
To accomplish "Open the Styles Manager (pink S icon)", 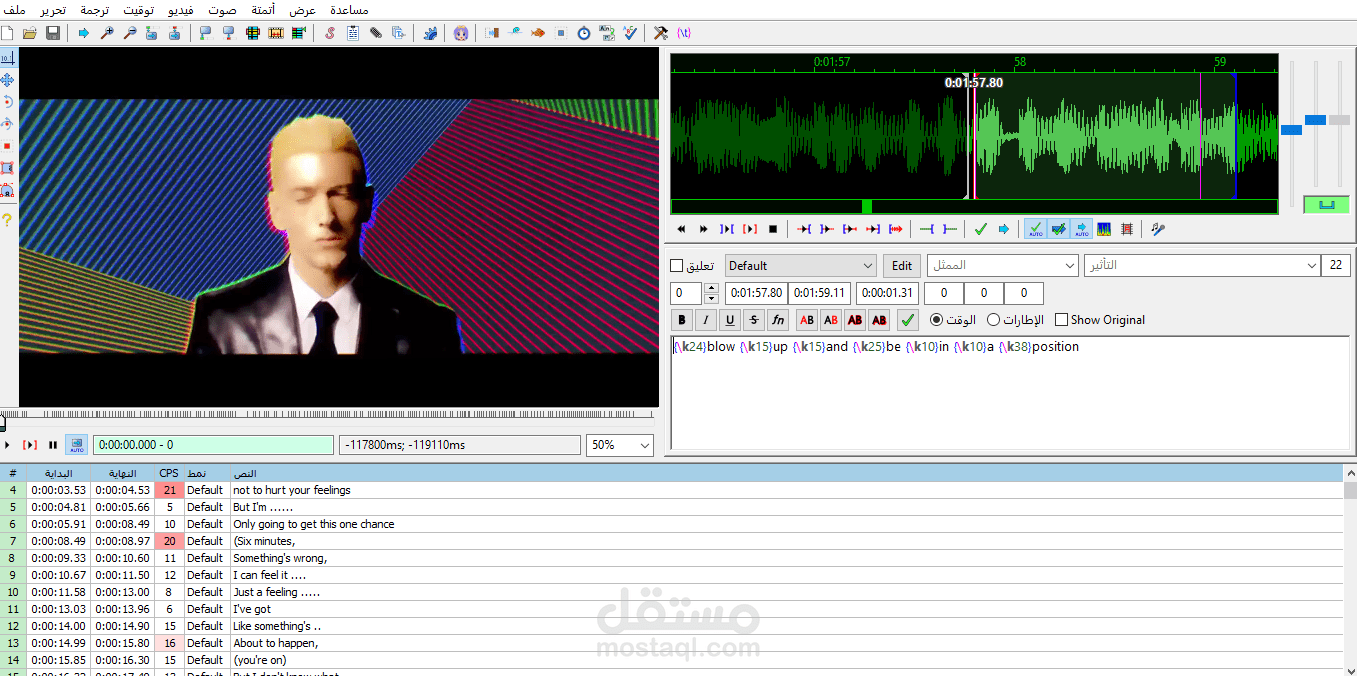I will coord(330,33).
